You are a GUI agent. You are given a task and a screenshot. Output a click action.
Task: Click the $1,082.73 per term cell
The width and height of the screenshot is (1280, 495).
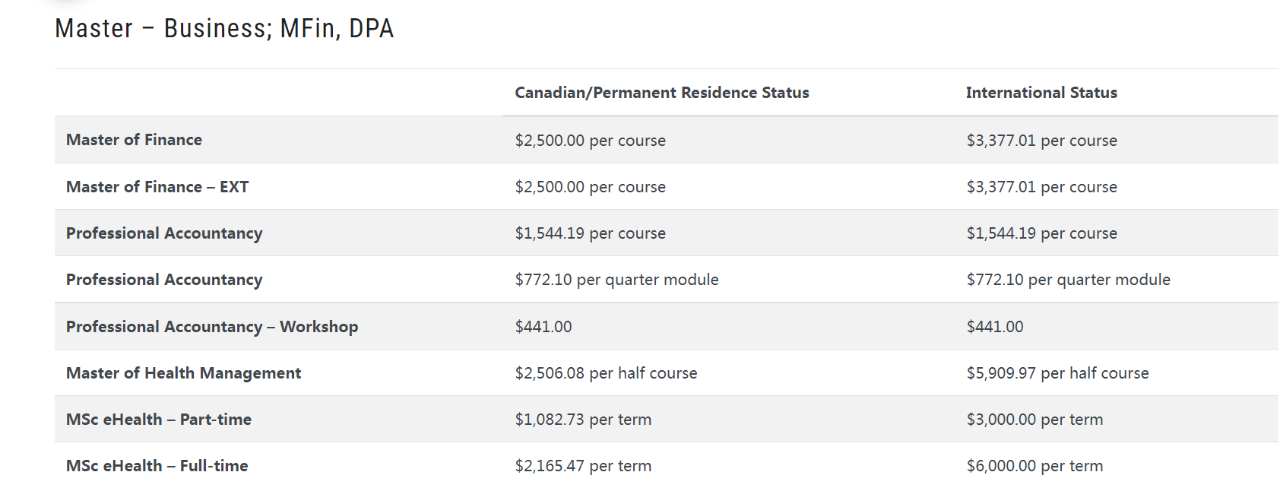click(583, 420)
